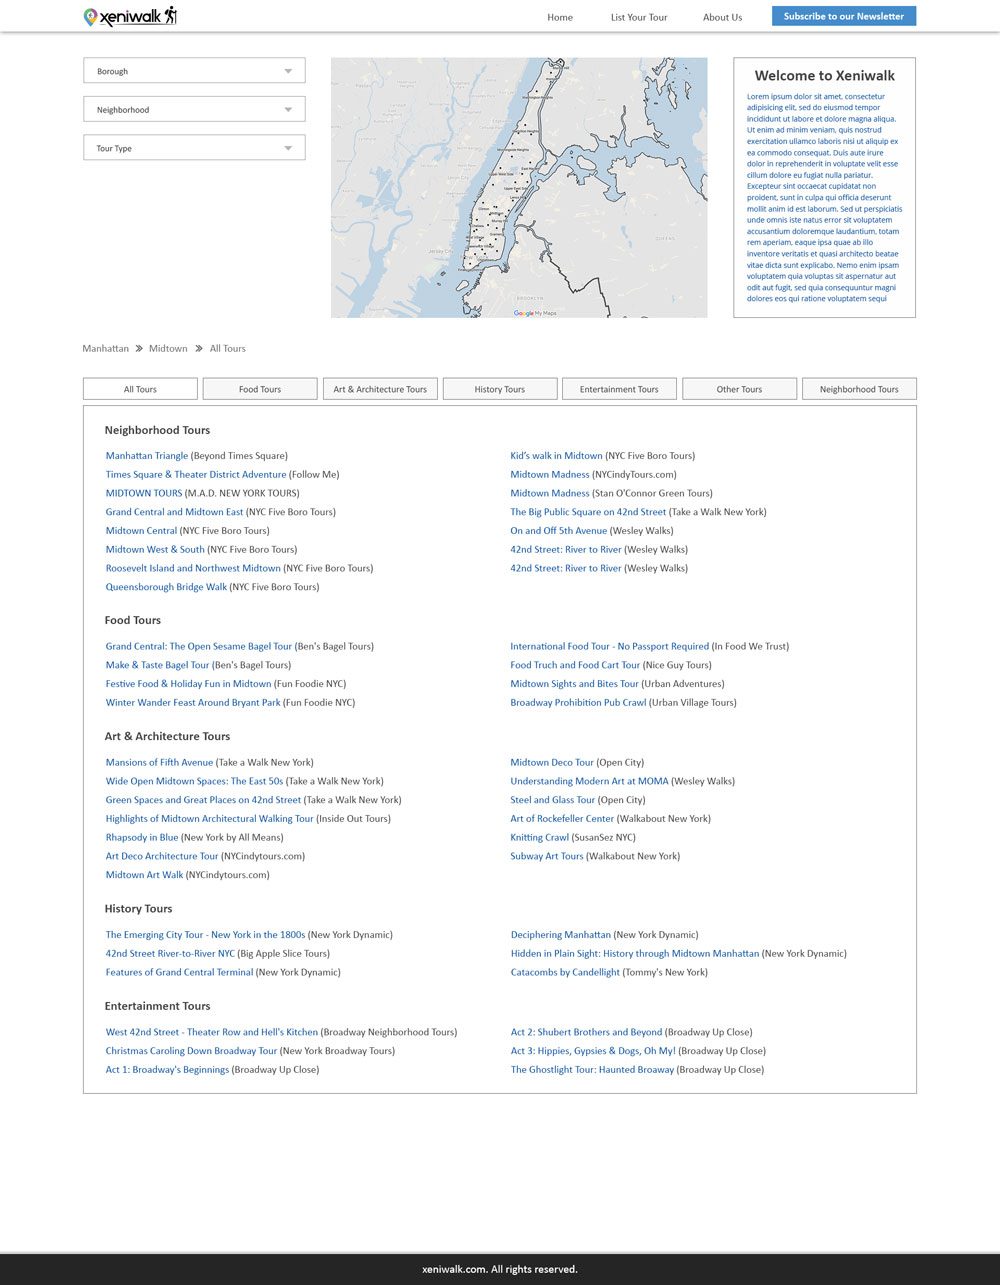Open Mansions of Fifth Avenue tour
Screen dimensions: 1000x1285
click(x=160, y=763)
